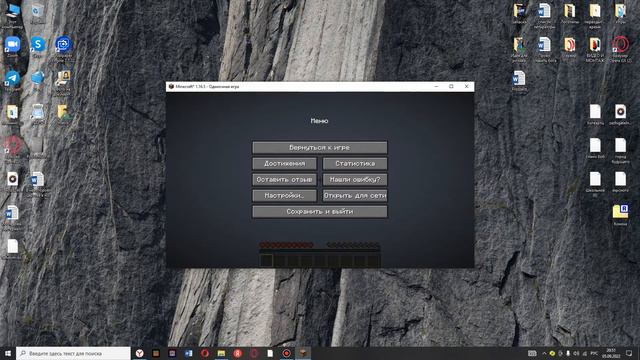Screen dimensions: 640x360
Task: Open Yandex Browser from the taskbar
Action: coord(140,353)
